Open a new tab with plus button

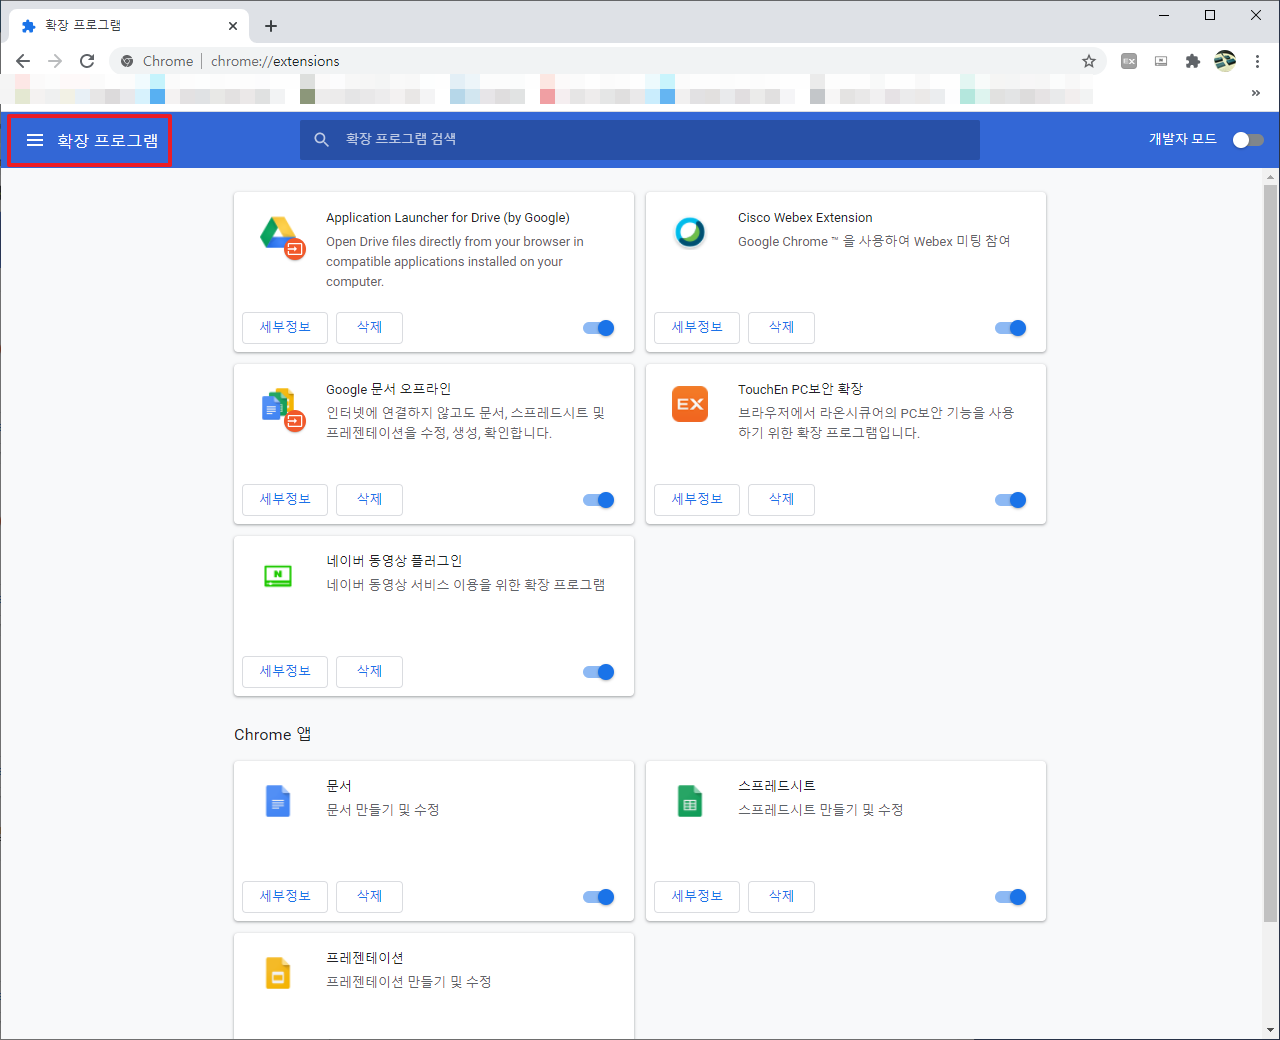tap(271, 26)
